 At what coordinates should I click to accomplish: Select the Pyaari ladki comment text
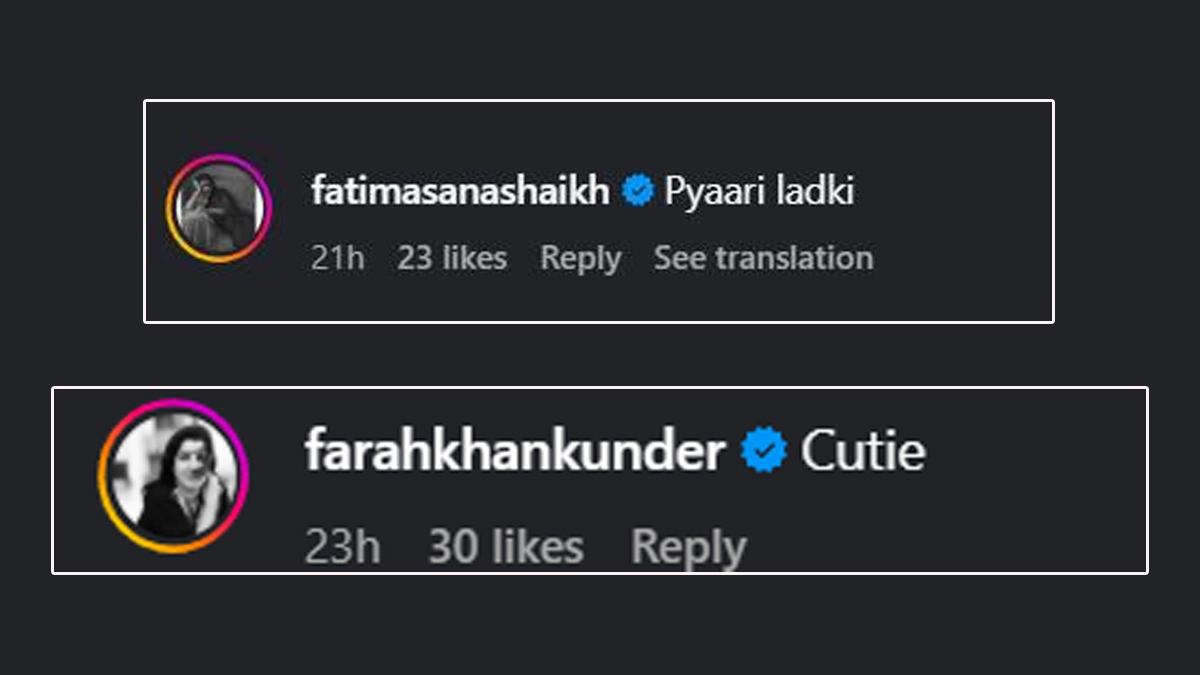click(x=759, y=191)
